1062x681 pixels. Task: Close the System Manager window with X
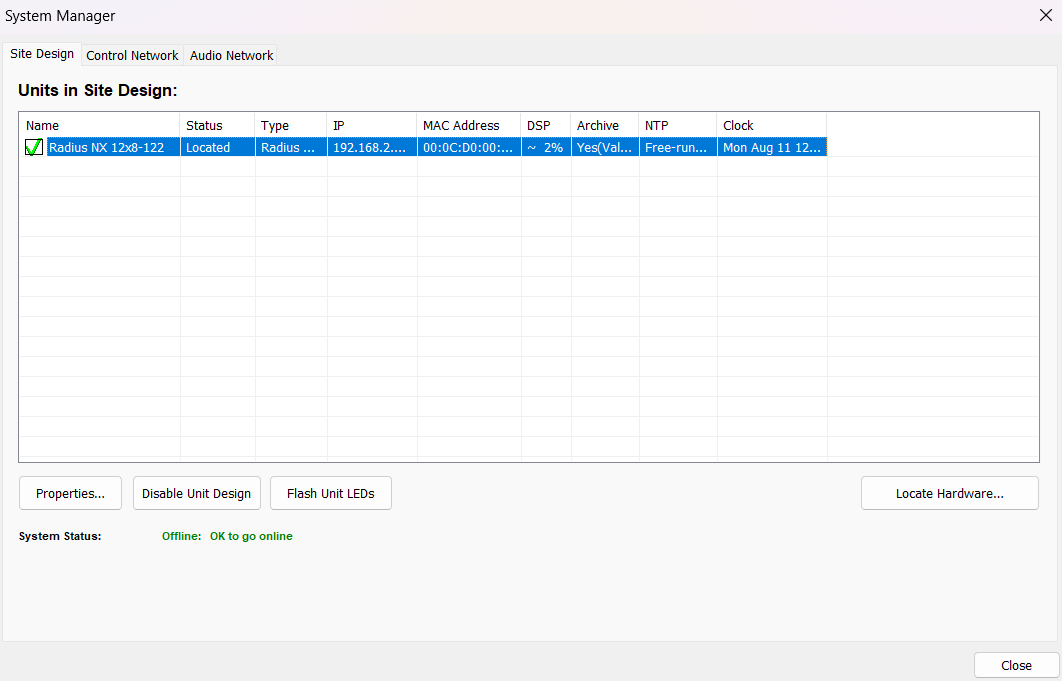[x=1046, y=16]
